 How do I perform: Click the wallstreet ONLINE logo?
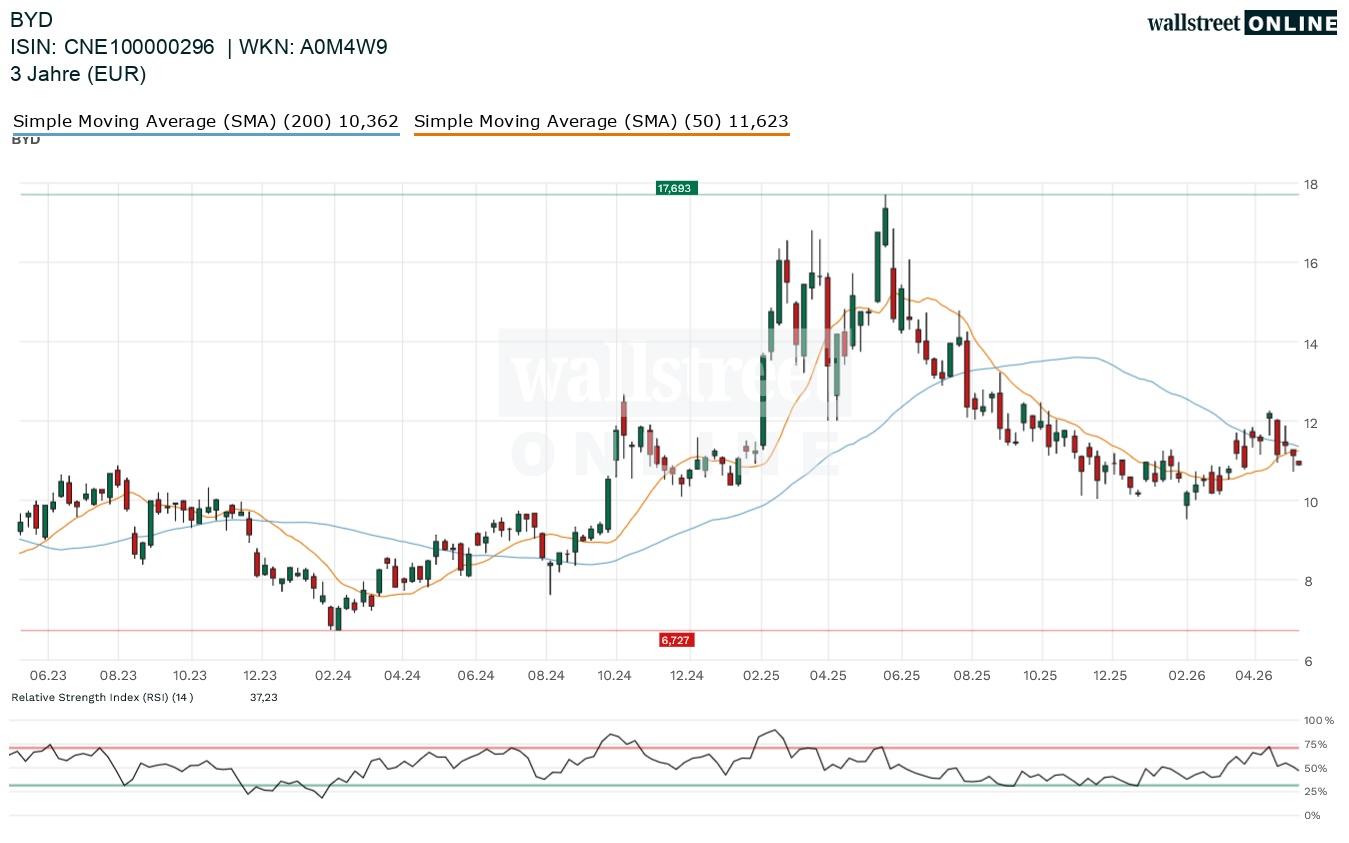pyautogui.click(x=1242, y=23)
